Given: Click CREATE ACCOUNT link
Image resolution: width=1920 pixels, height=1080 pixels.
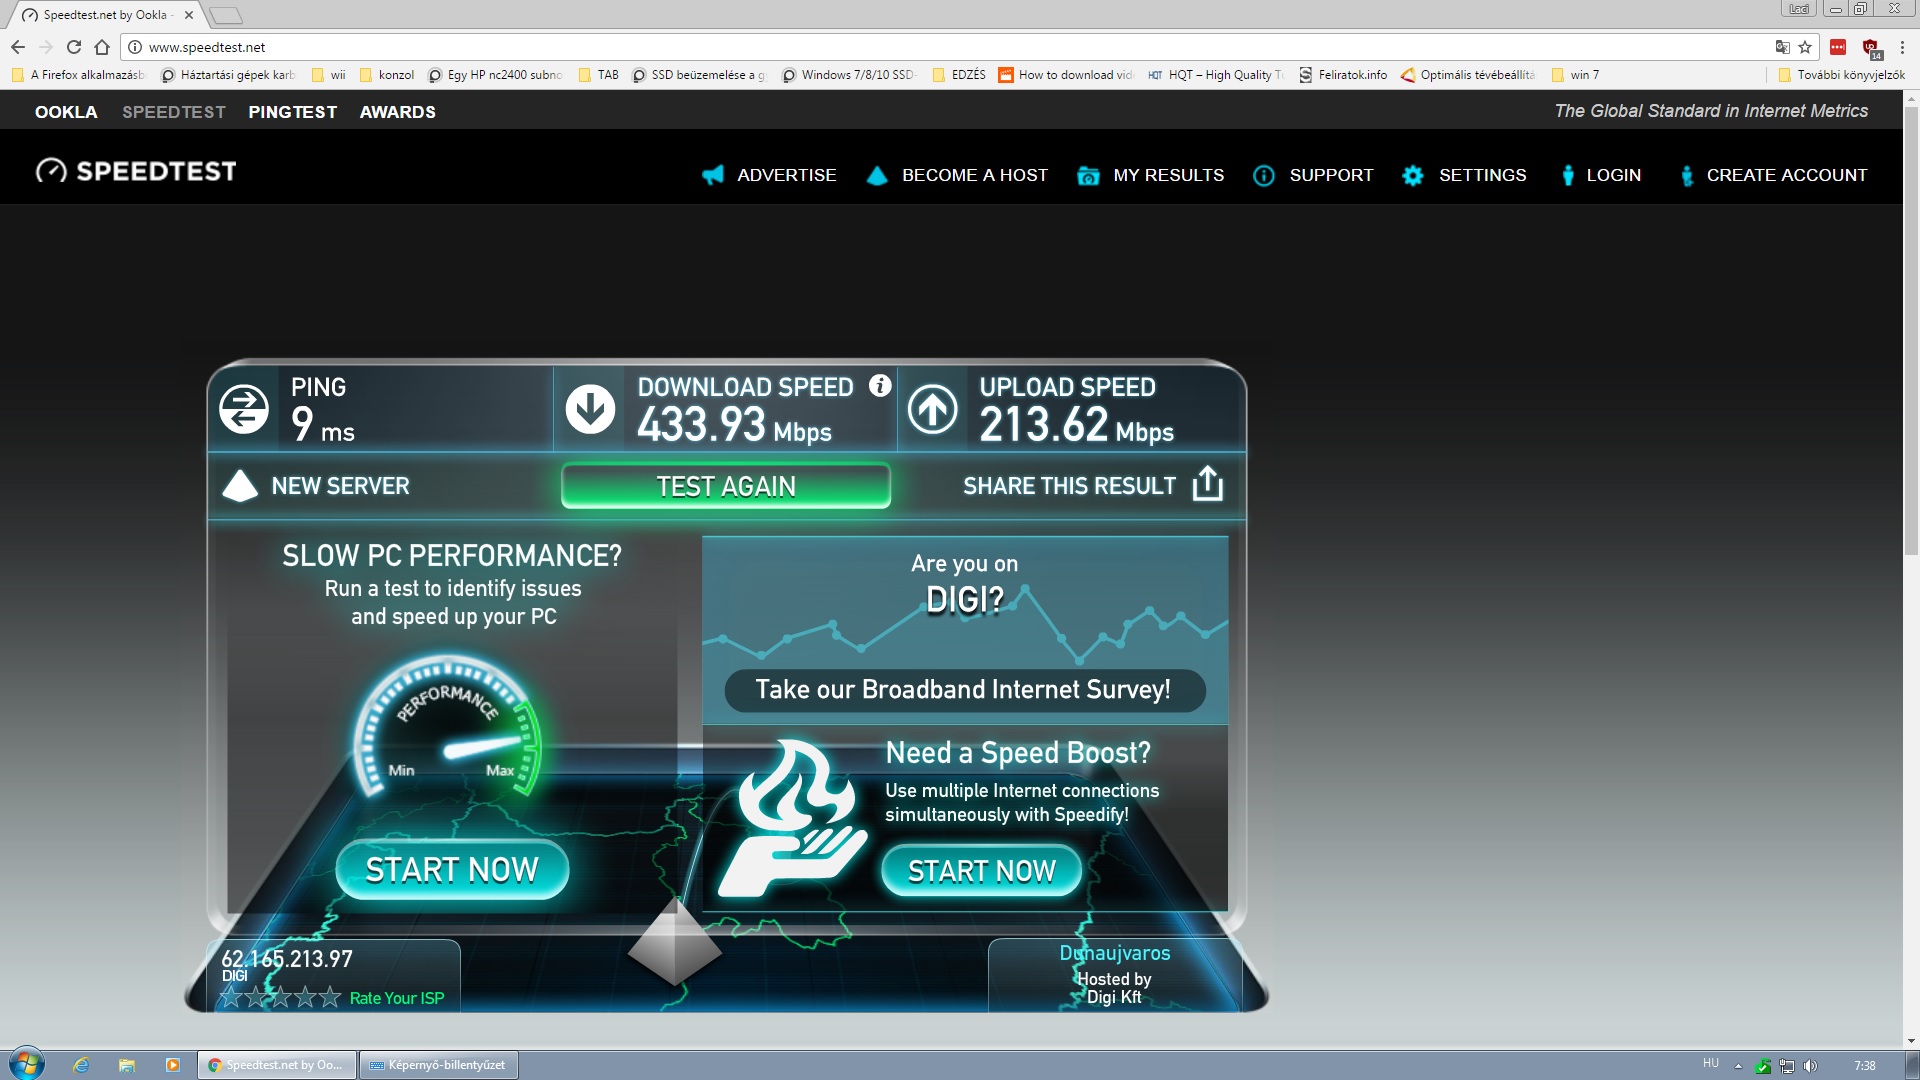Looking at the screenshot, I should click(1786, 175).
